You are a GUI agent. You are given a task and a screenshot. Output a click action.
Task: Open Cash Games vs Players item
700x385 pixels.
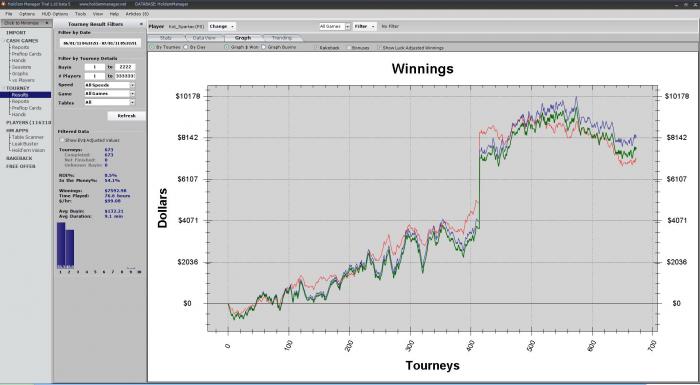[x=23, y=80]
